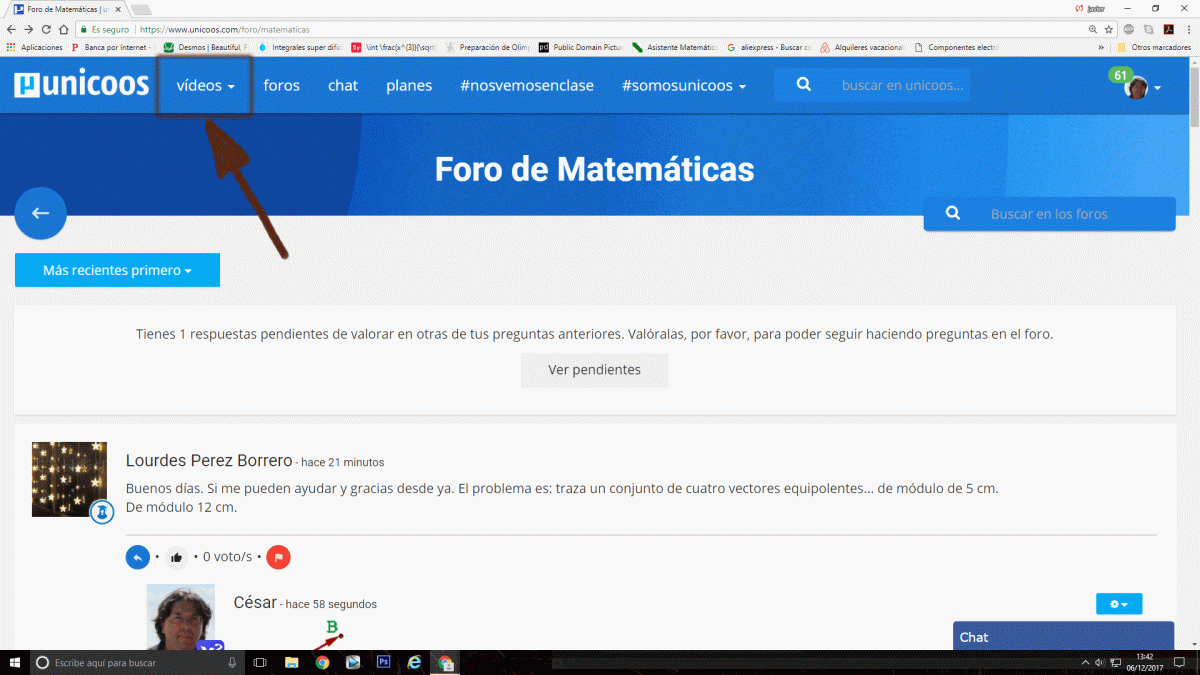
Task: Open the vídeos dropdown menu
Action: [x=205, y=86]
